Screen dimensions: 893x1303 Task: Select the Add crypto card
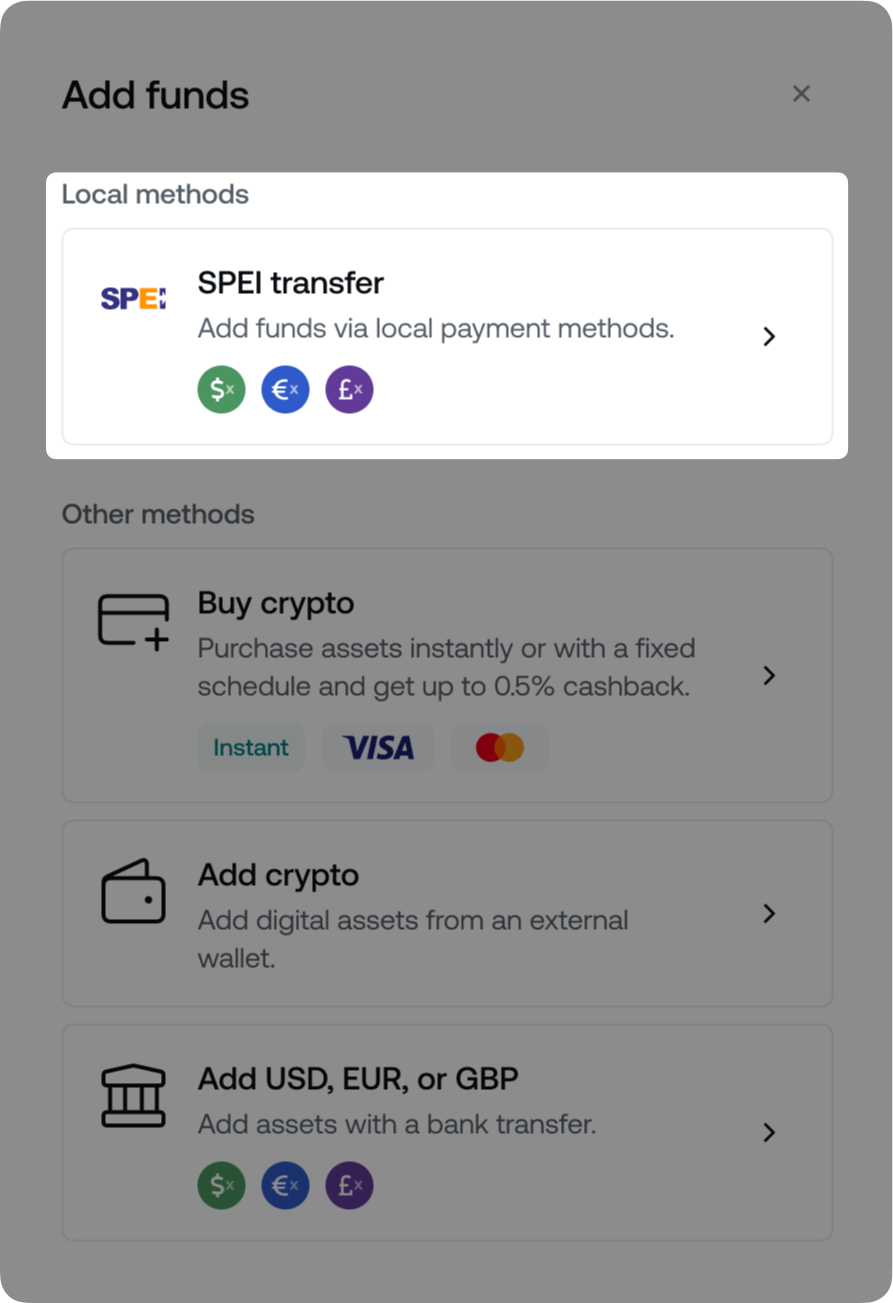(447, 913)
